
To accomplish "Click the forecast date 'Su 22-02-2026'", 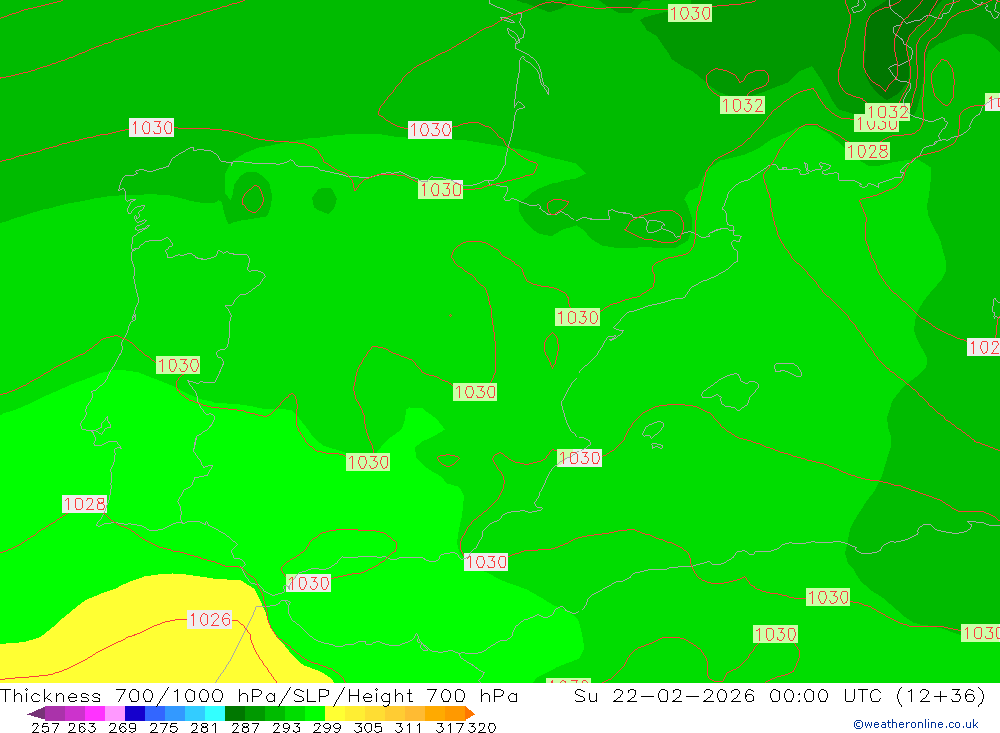I will pyautogui.click(x=665, y=695).
